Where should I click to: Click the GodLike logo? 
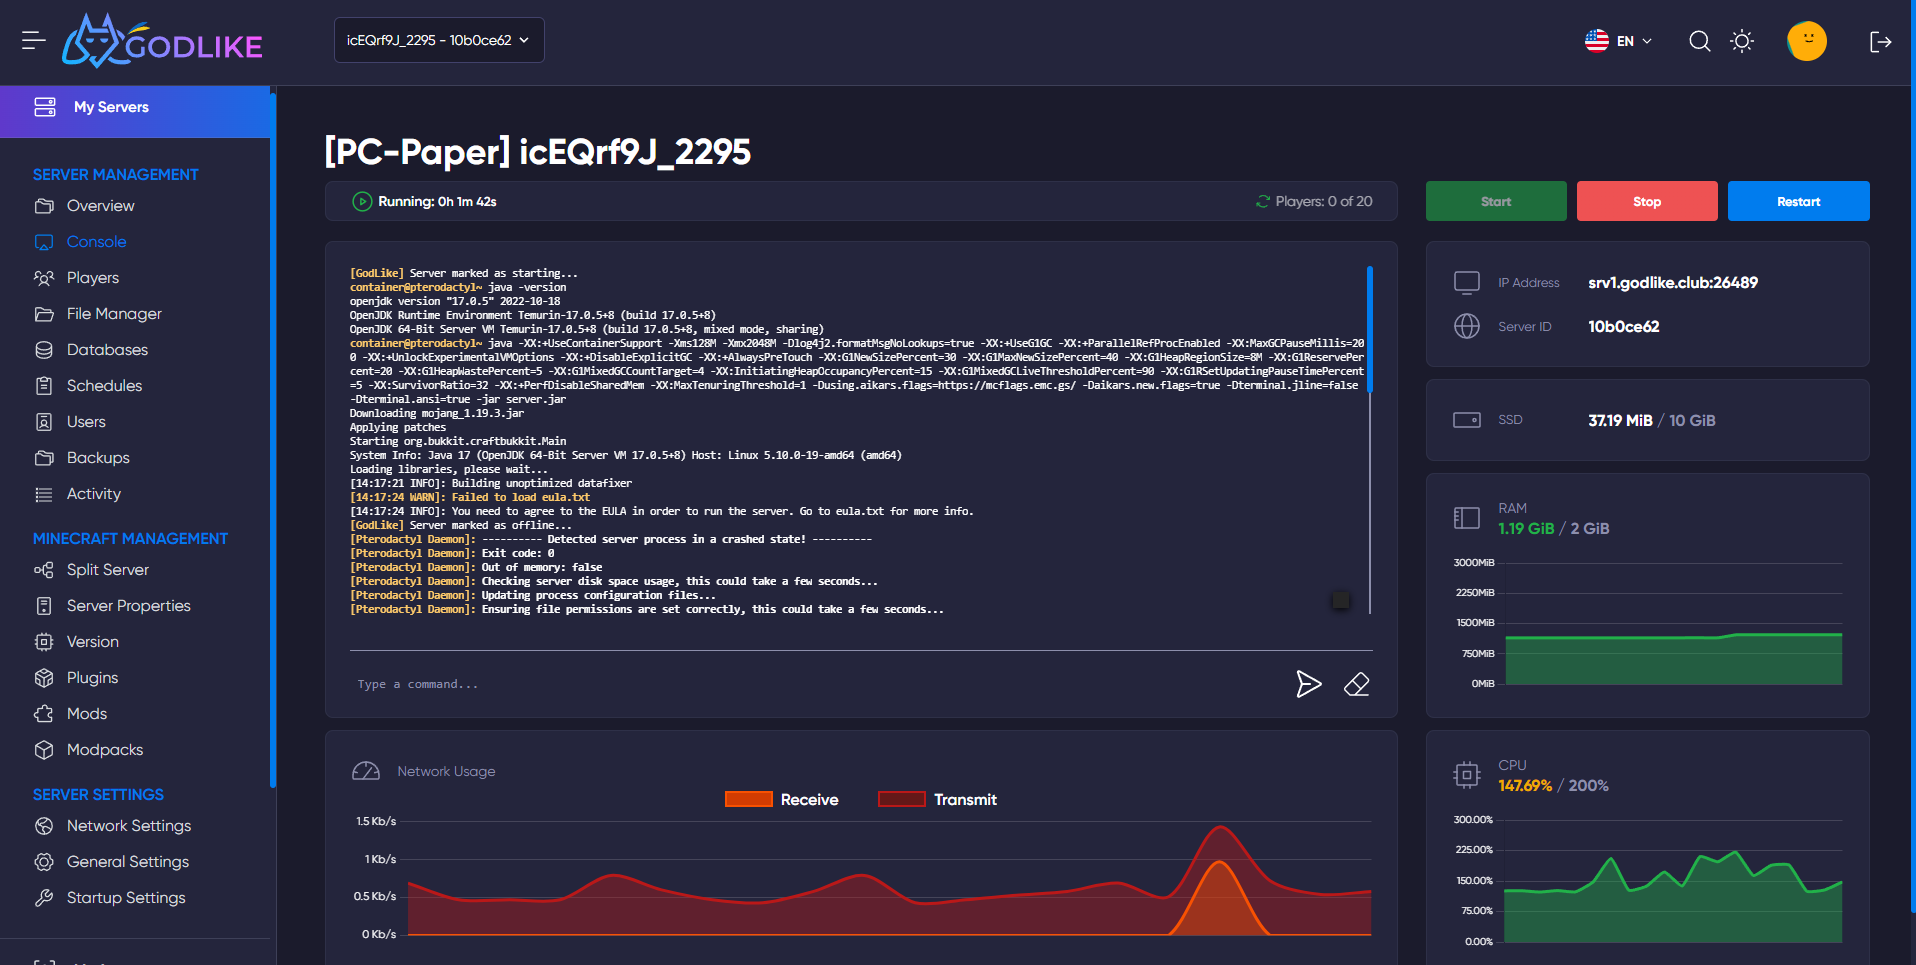162,42
